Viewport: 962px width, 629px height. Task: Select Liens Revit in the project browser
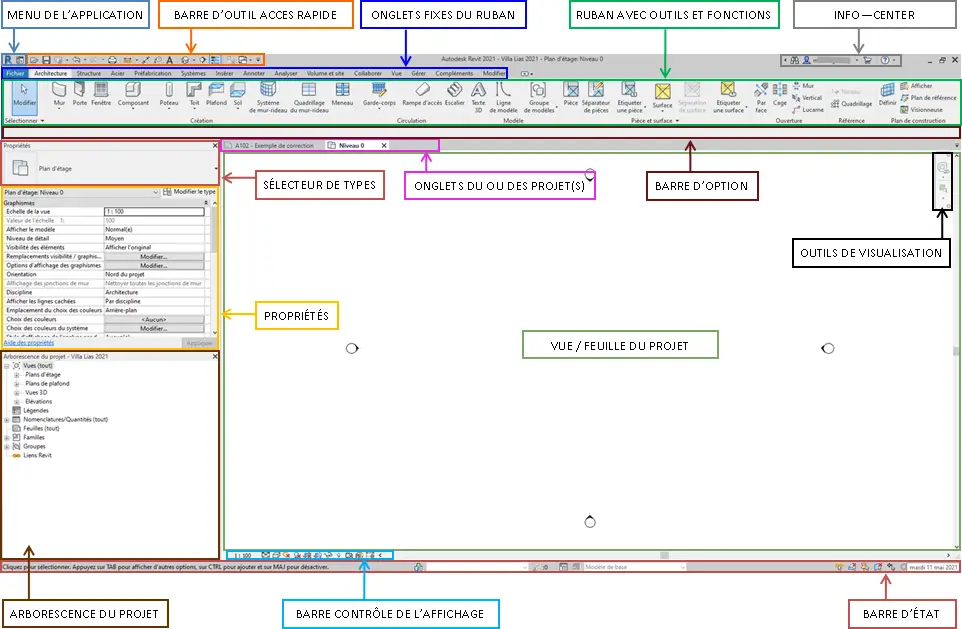[x=37, y=455]
